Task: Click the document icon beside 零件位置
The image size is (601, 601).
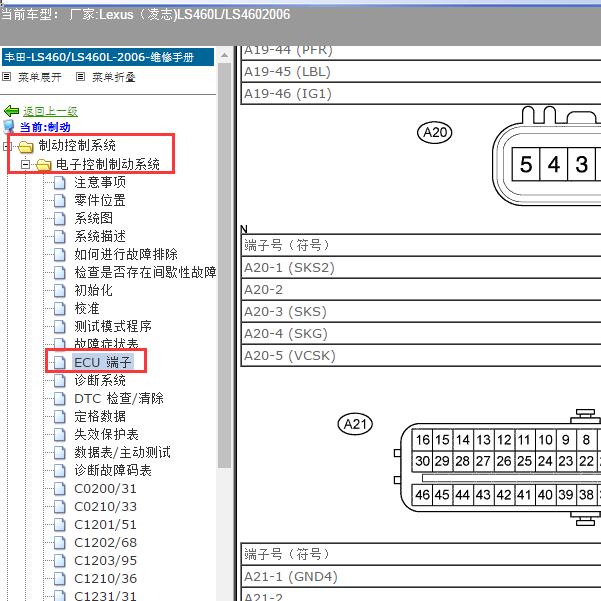Action: point(59,200)
